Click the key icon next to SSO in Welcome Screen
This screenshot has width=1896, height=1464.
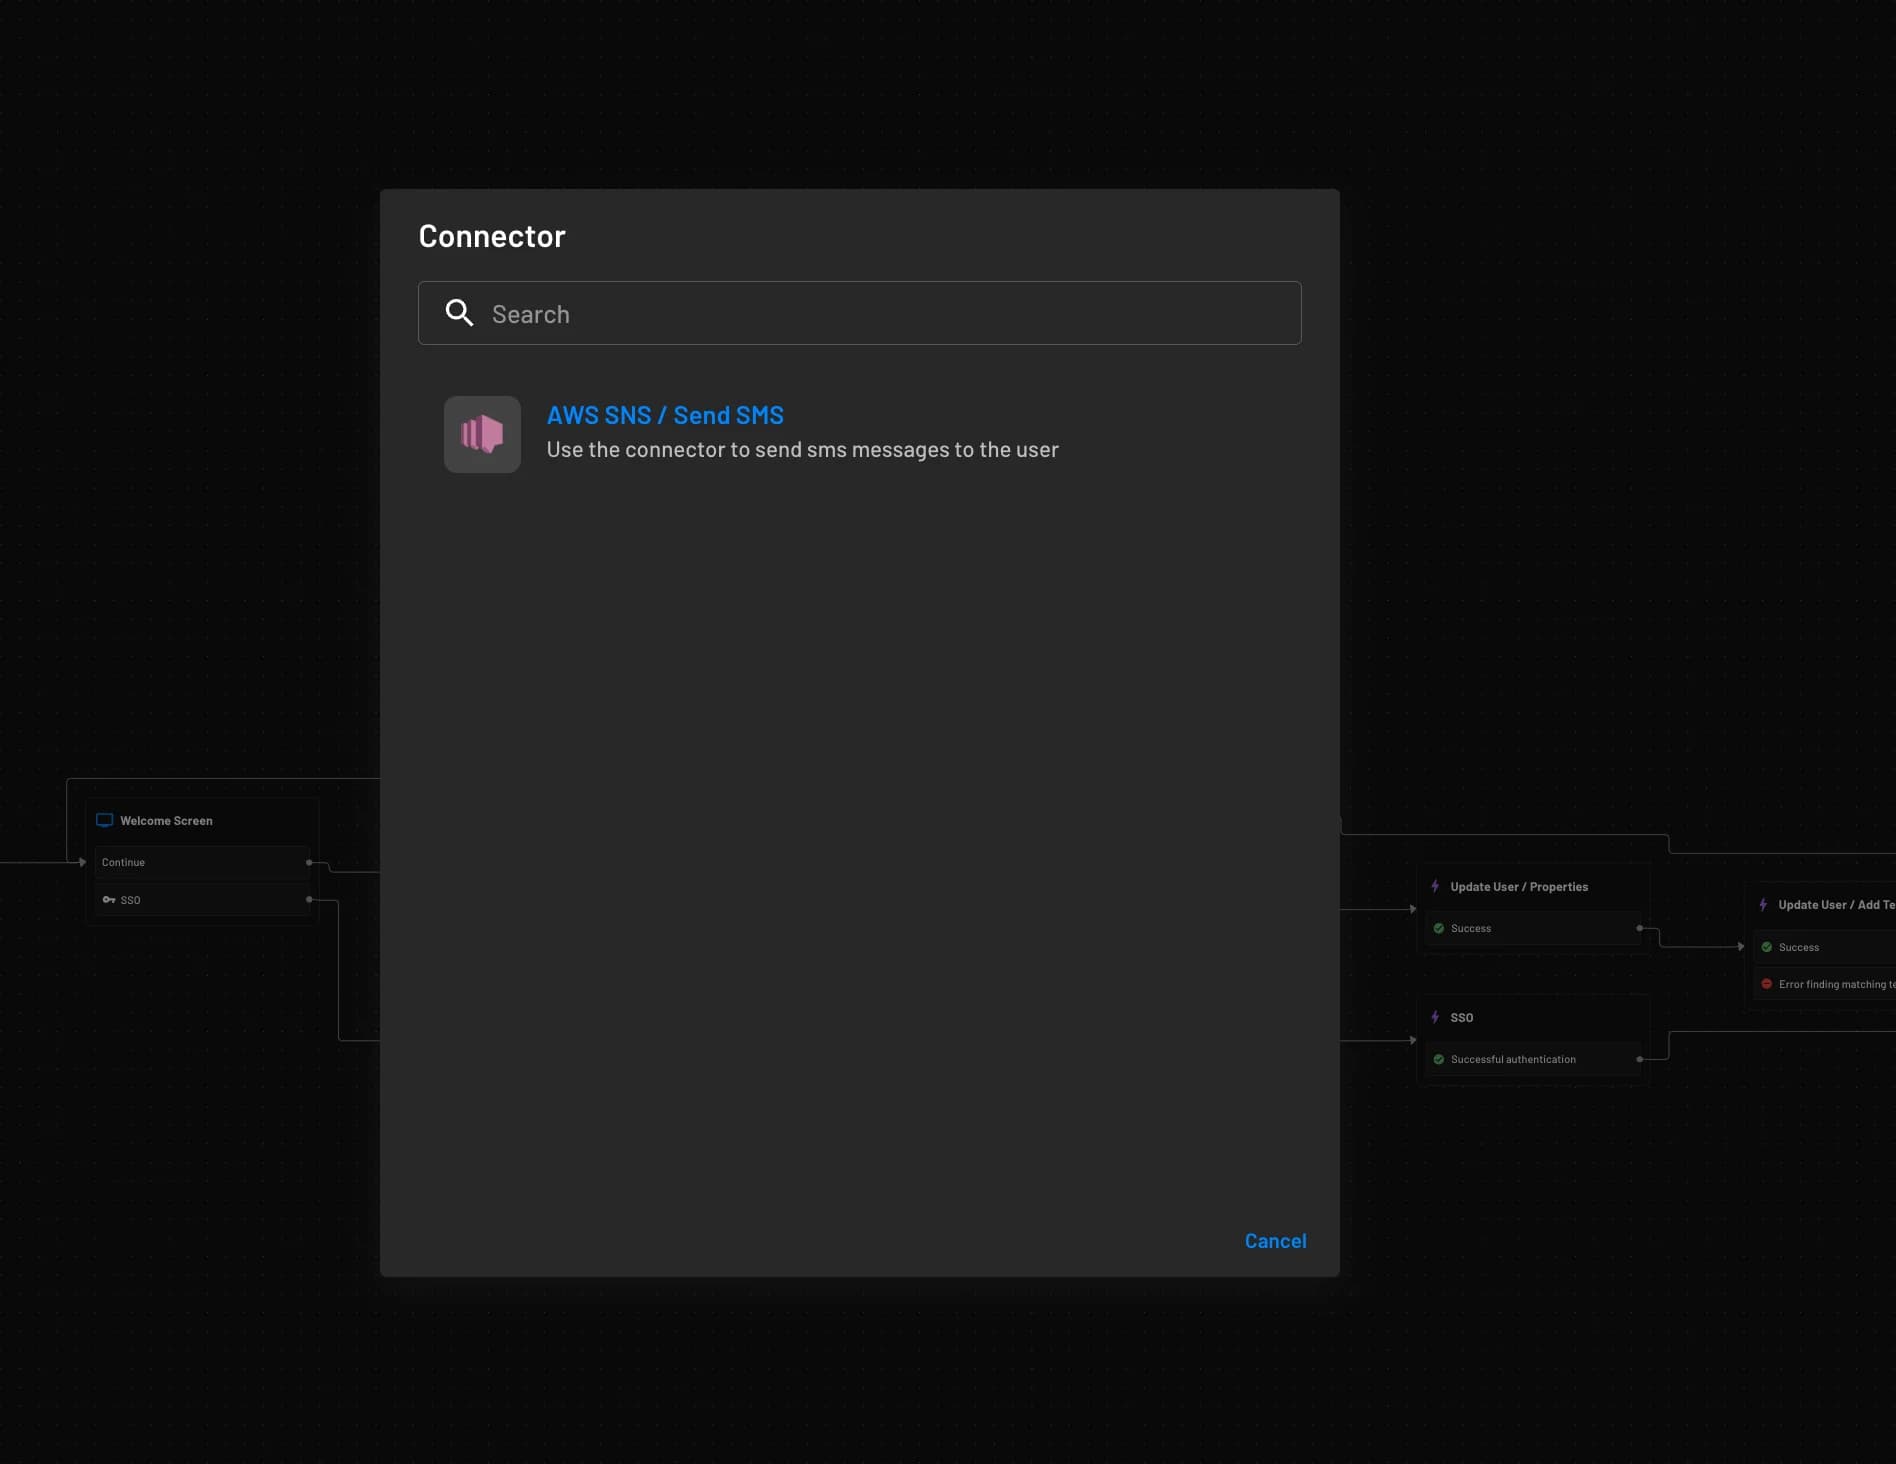(x=109, y=899)
